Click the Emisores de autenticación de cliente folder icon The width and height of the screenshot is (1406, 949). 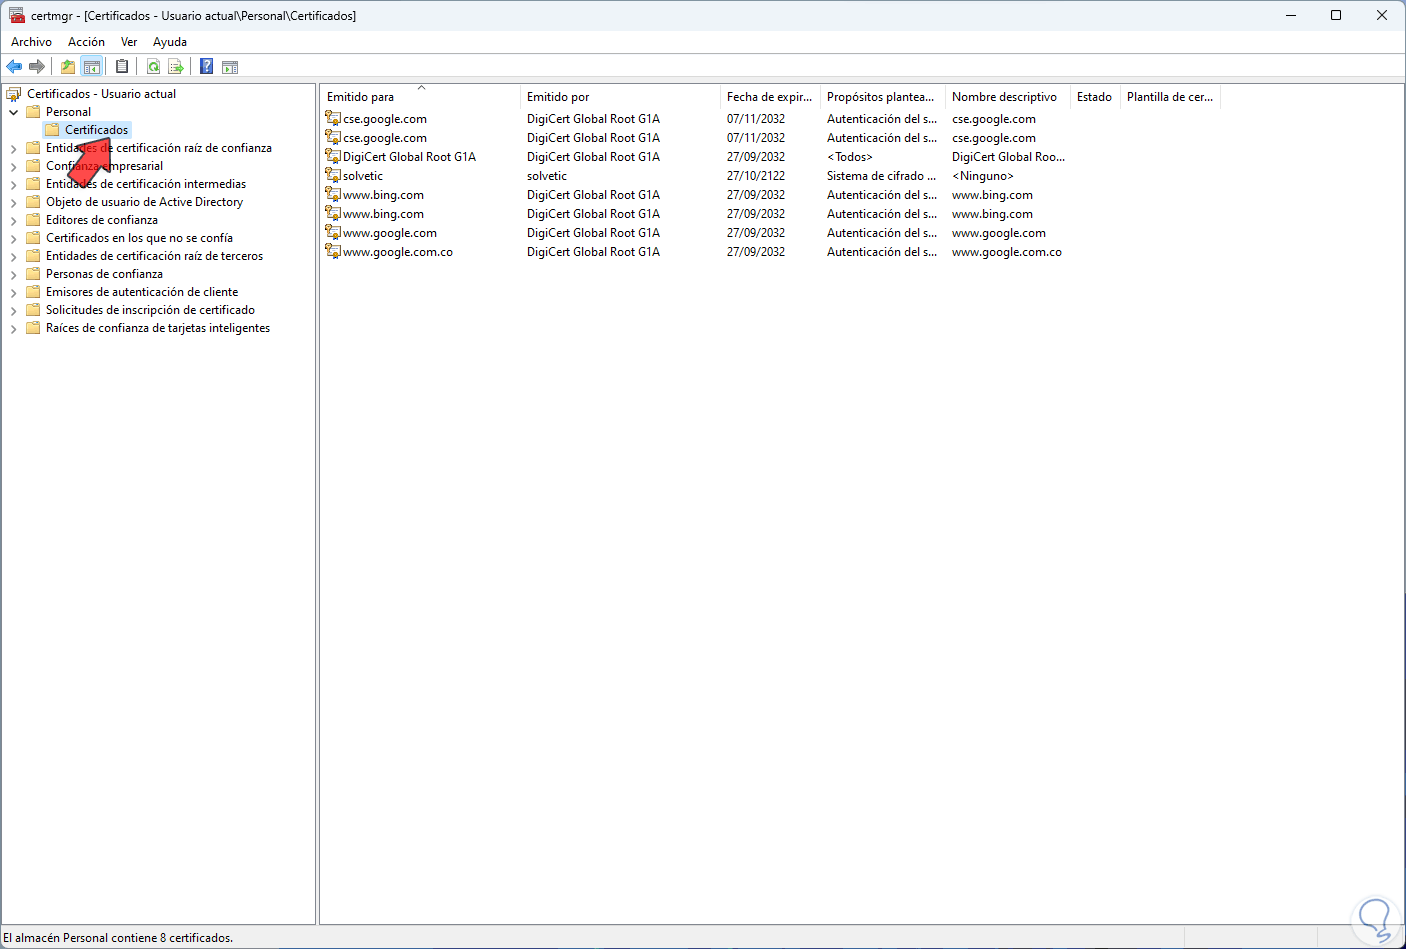click(x=33, y=292)
